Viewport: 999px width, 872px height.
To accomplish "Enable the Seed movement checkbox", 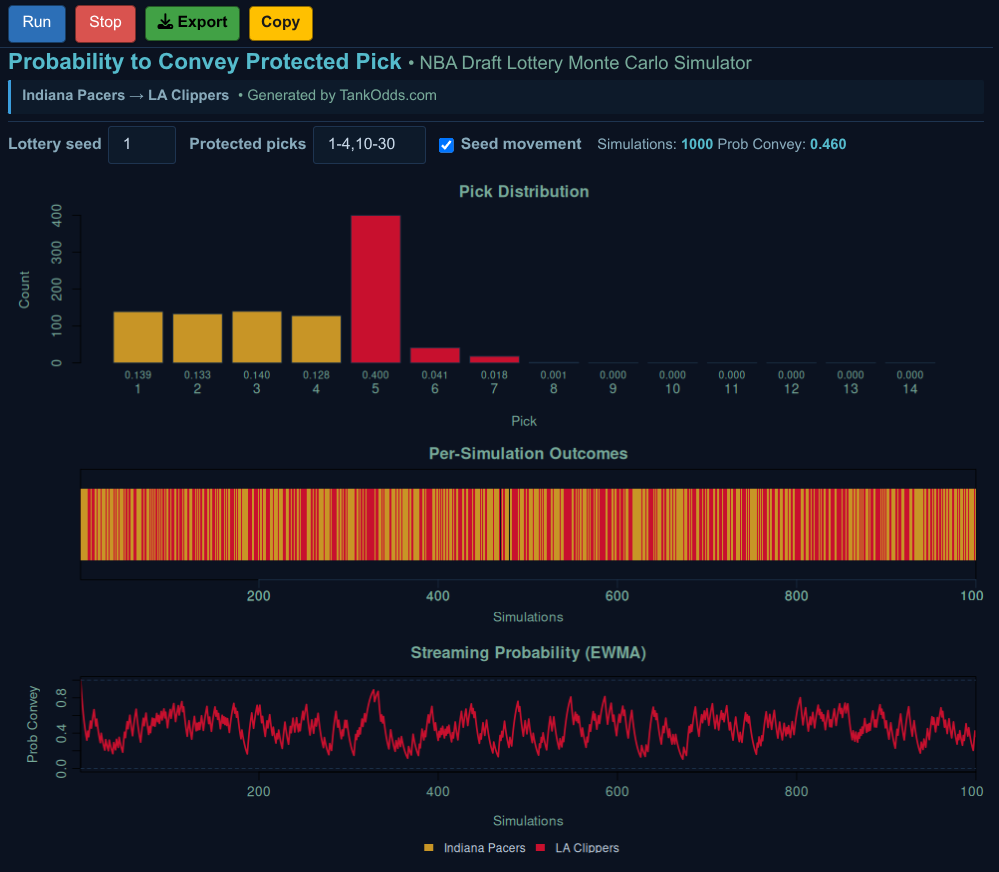I will tap(446, 144).
